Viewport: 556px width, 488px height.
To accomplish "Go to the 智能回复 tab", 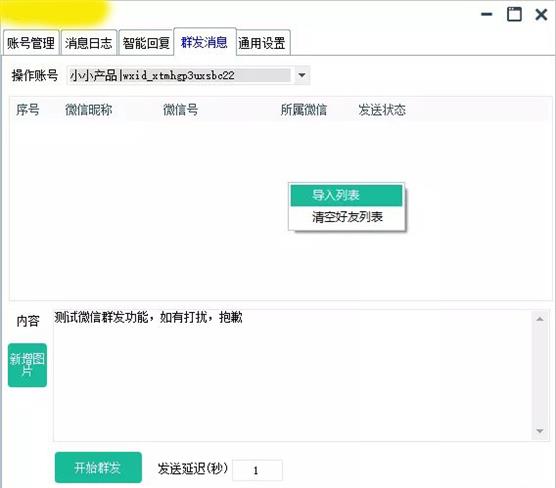I will click(x=146, y=43).
